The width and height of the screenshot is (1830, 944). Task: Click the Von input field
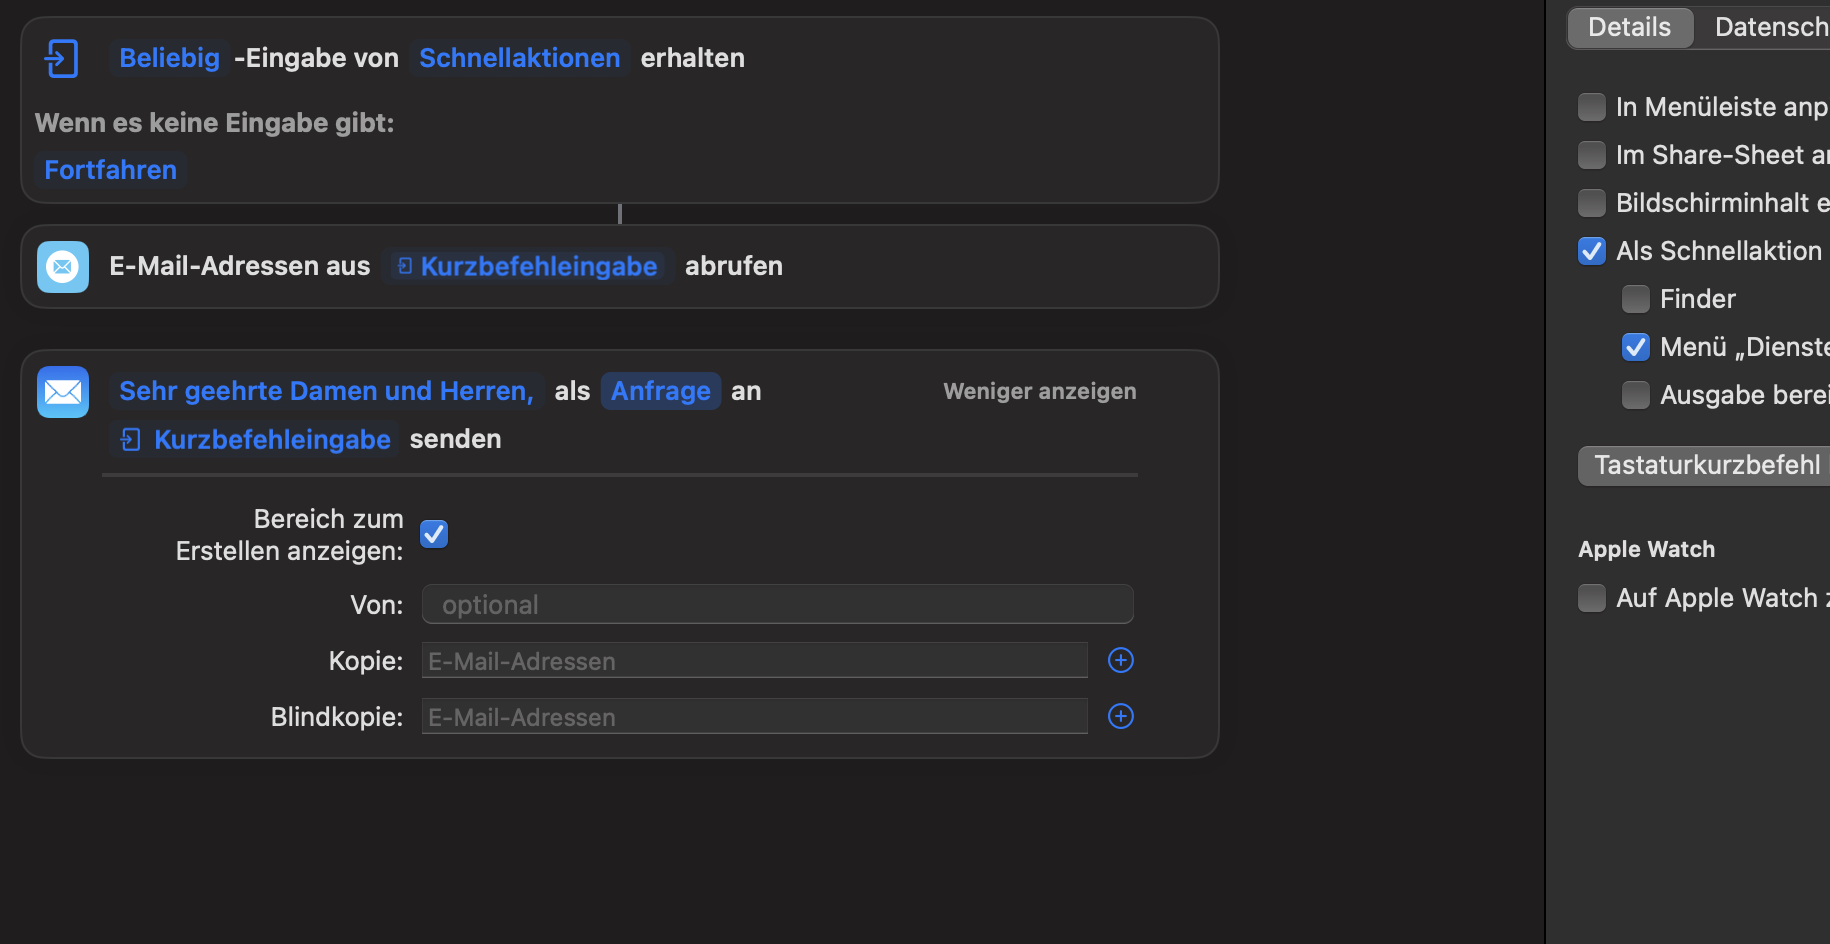[x=777, y=605]
